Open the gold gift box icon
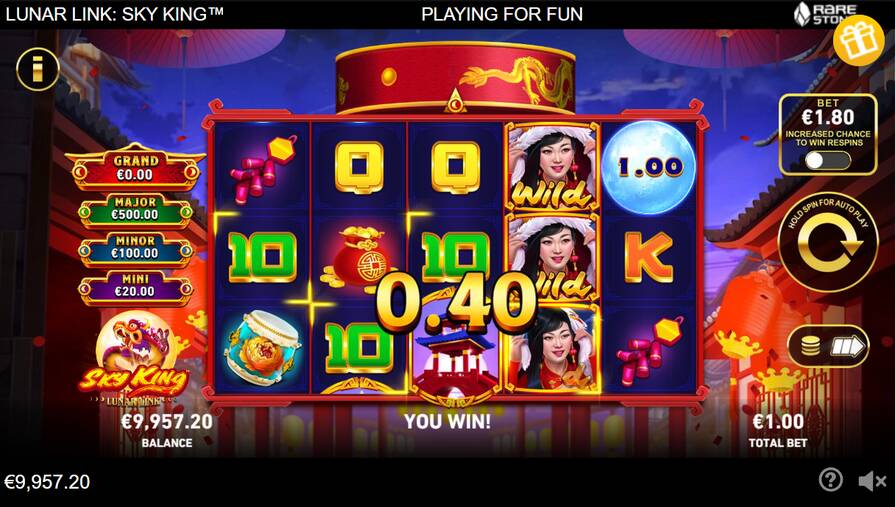 tap(858, 40)
